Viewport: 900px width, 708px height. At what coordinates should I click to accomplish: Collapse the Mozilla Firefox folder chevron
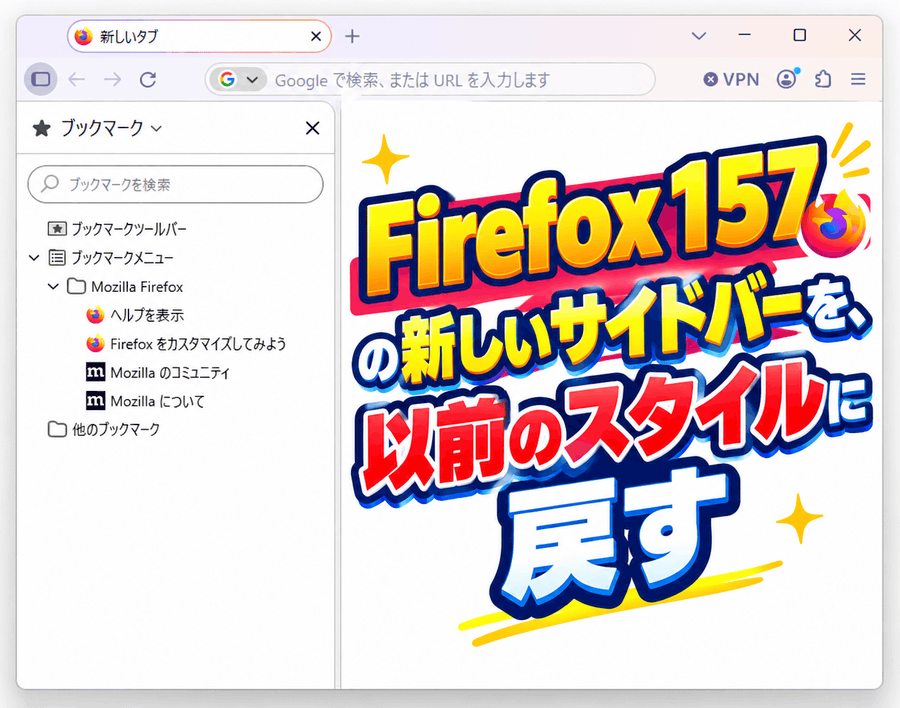click(x=53, y=286)
